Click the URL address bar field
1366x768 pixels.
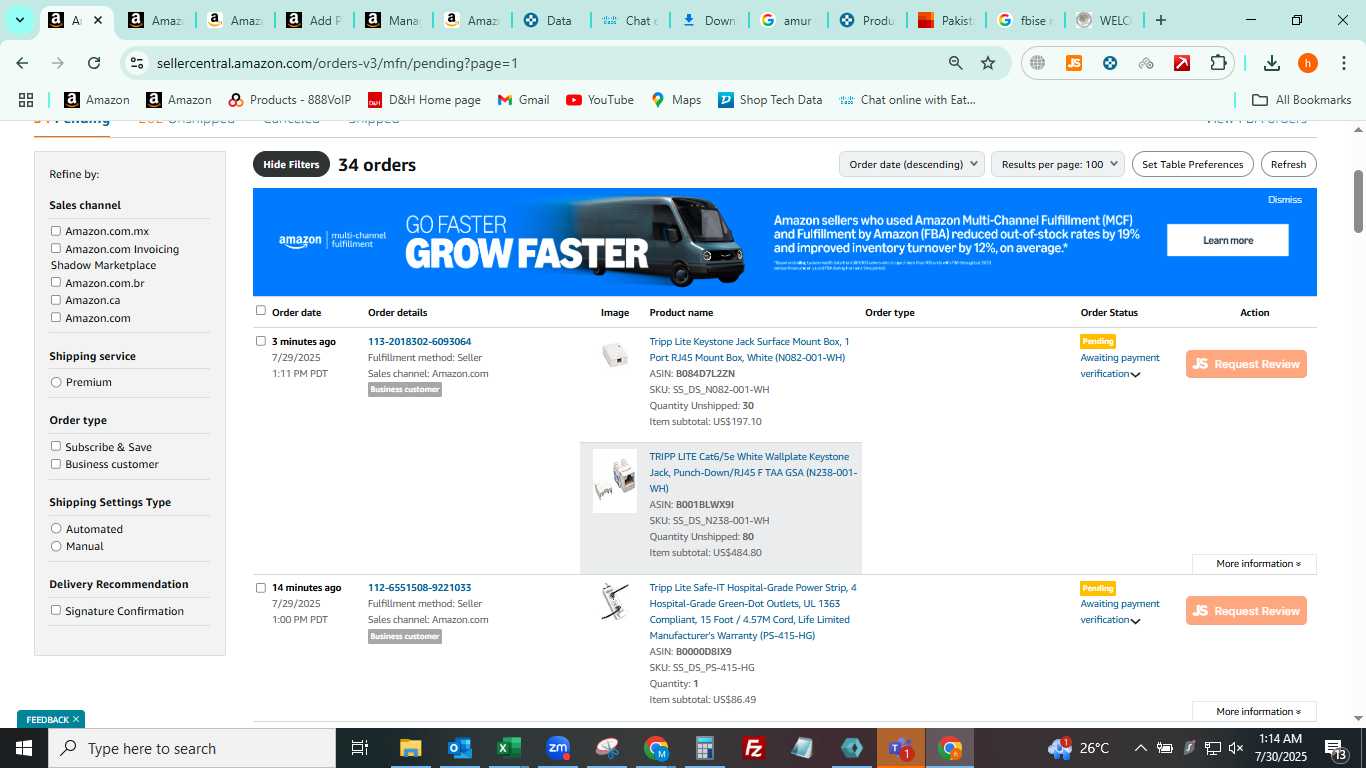click(540, 63)
